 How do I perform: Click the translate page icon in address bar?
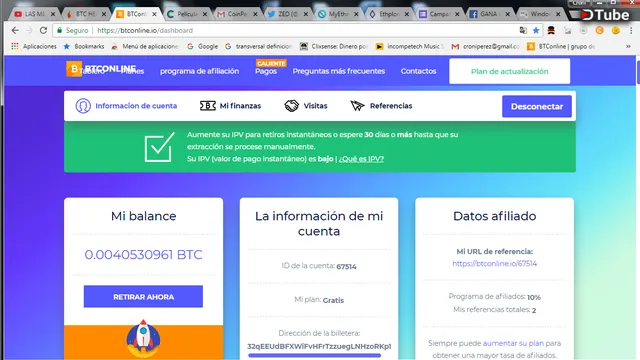click(x=523, y=31)
